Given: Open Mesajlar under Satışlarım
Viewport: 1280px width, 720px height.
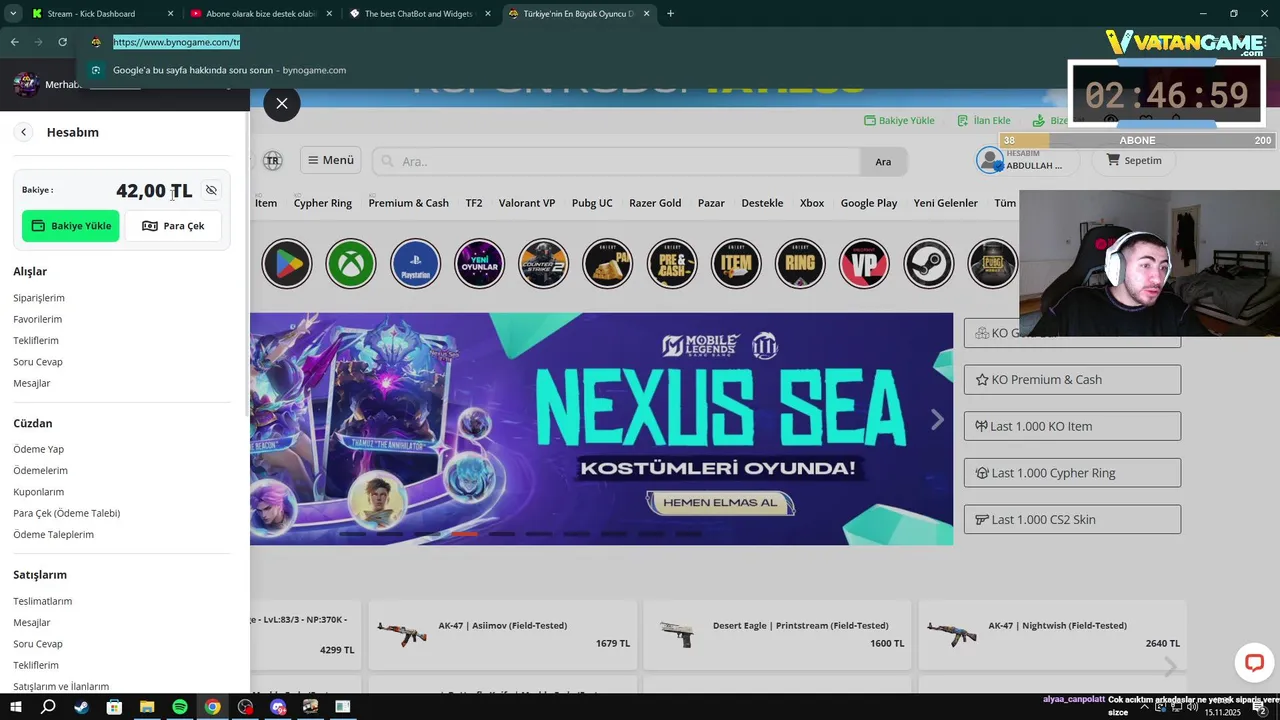Looking at the screenshot, I should click(32, 622).
